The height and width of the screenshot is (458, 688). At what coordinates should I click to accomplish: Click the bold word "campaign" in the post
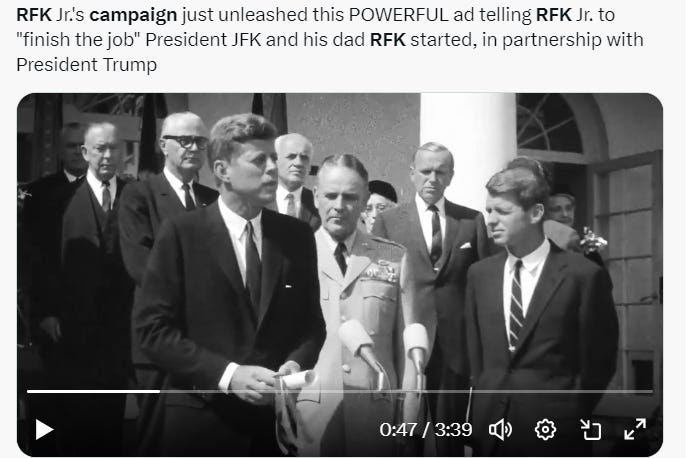pos(133,14)
